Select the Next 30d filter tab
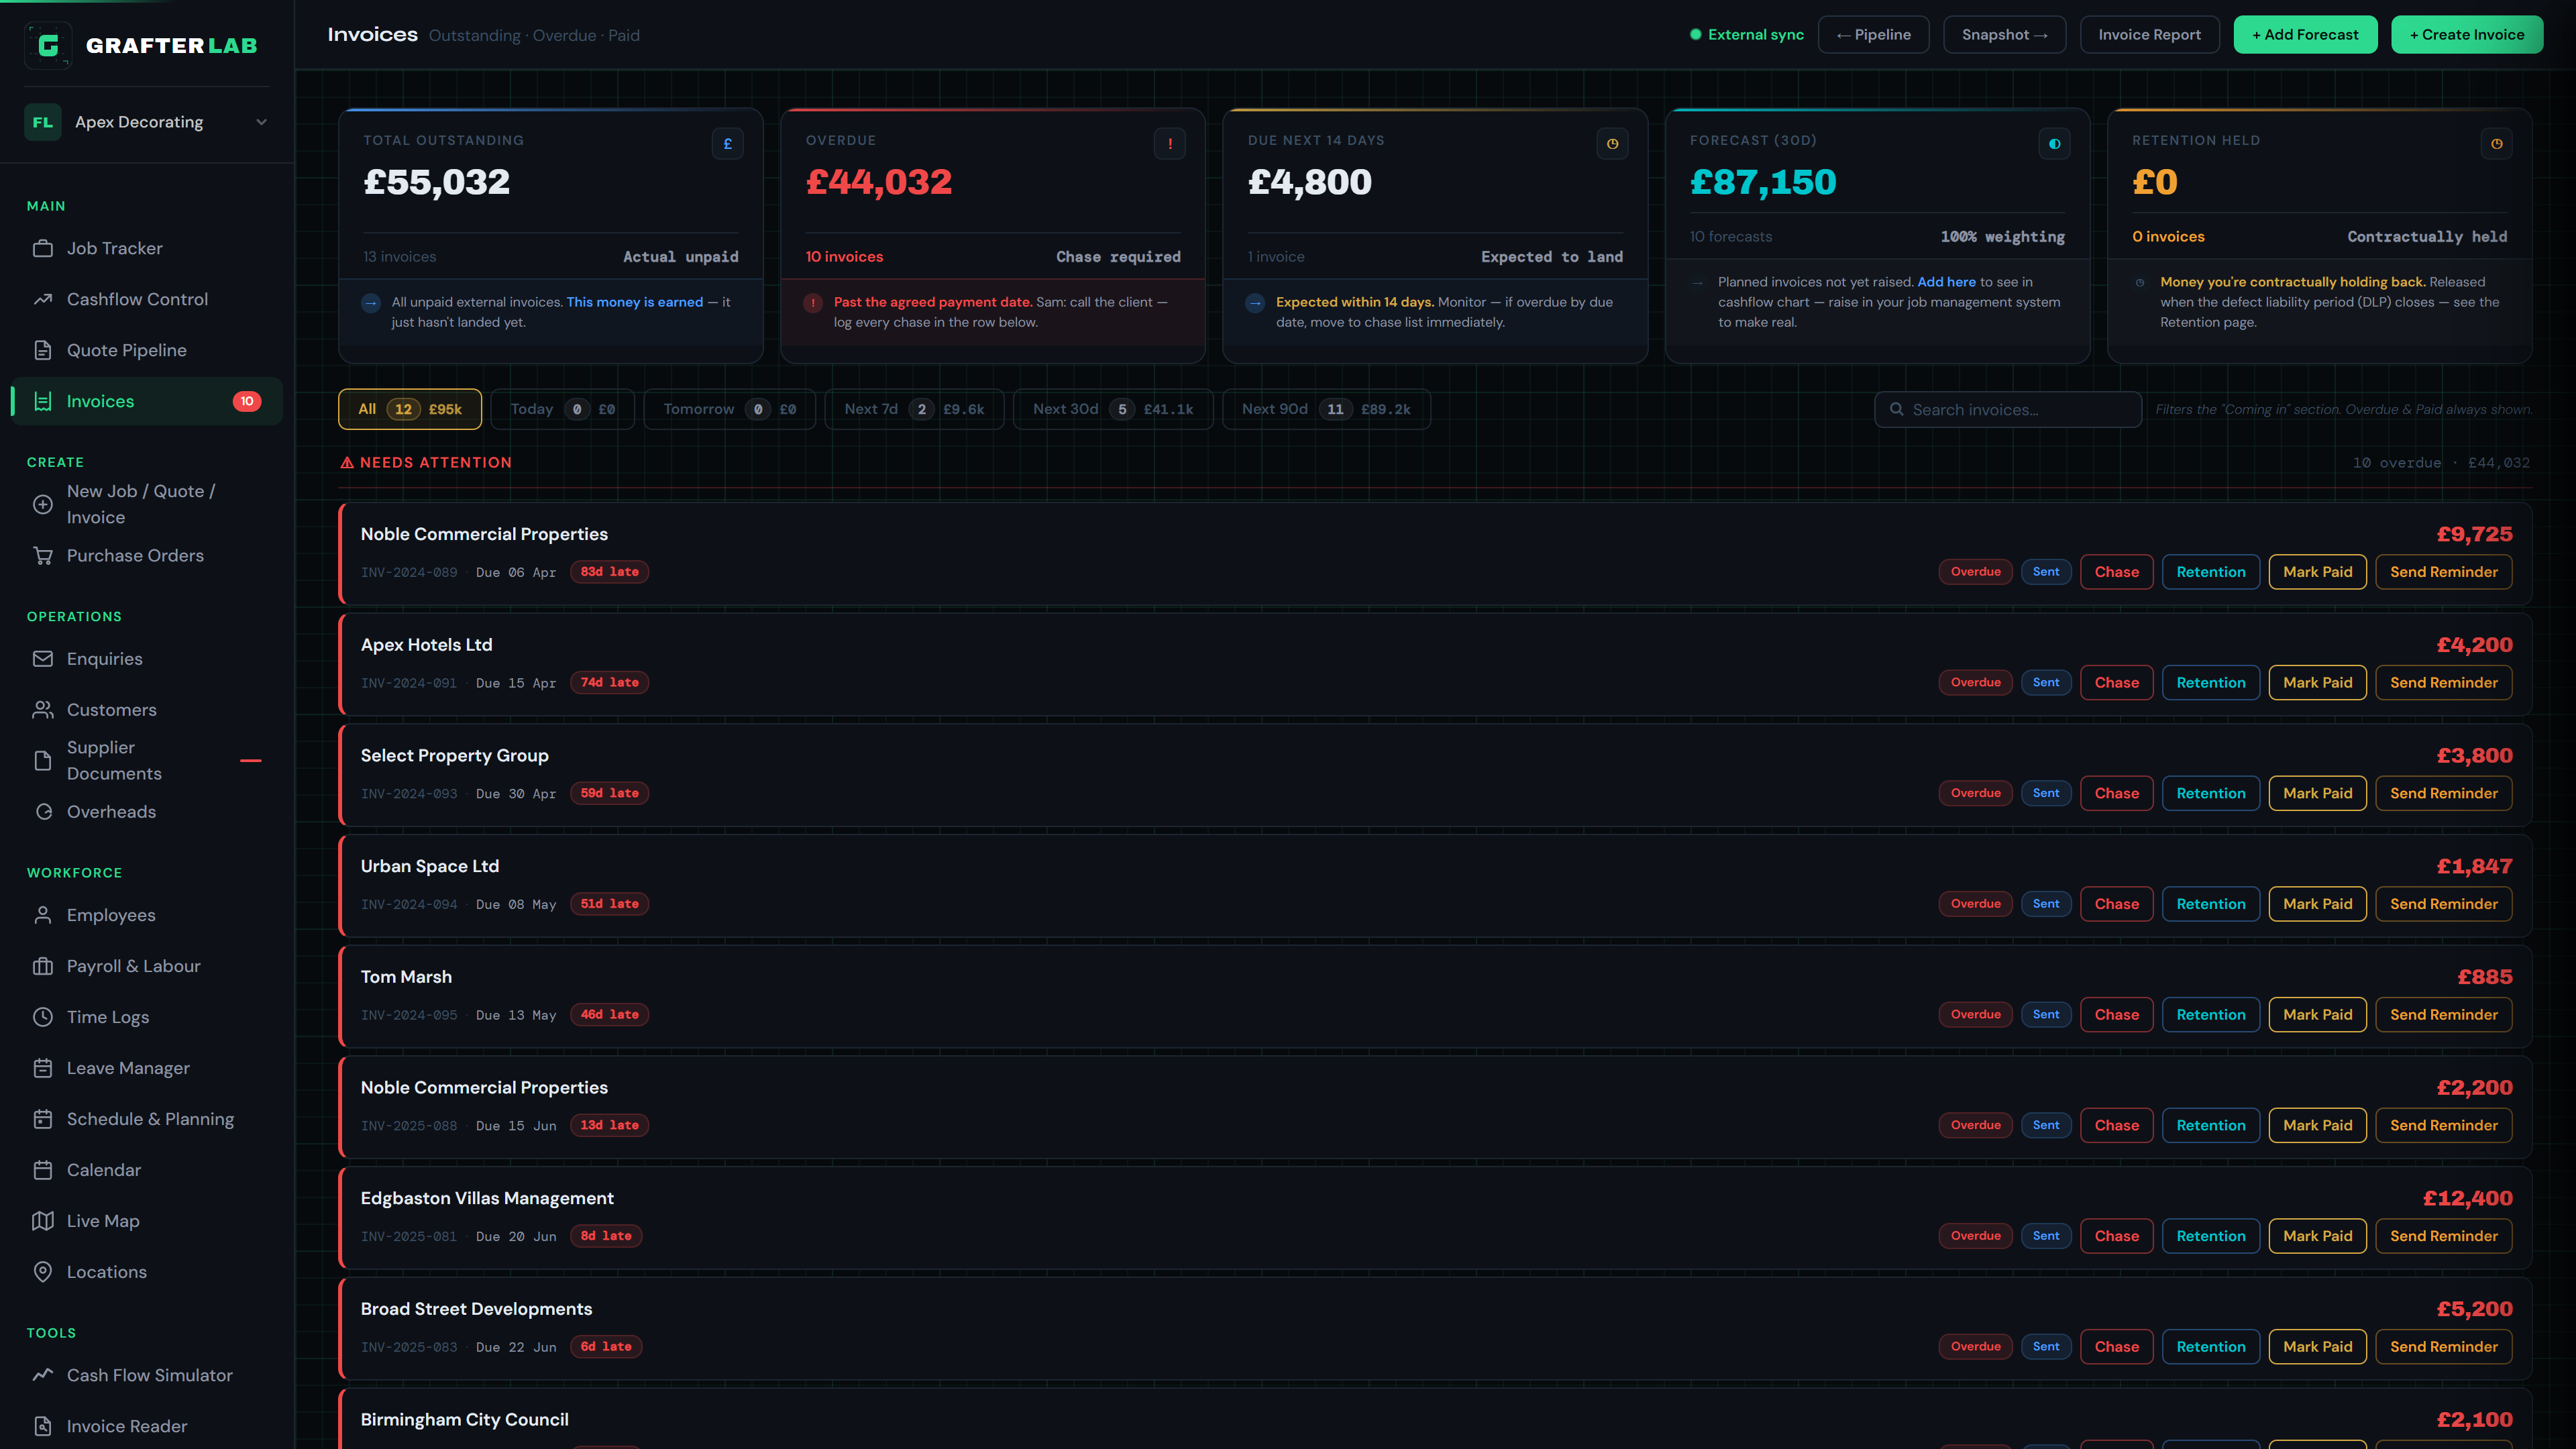The width and height of the screenshot is (2576, 1449). pyautogui.click(x=1113, y=409)
